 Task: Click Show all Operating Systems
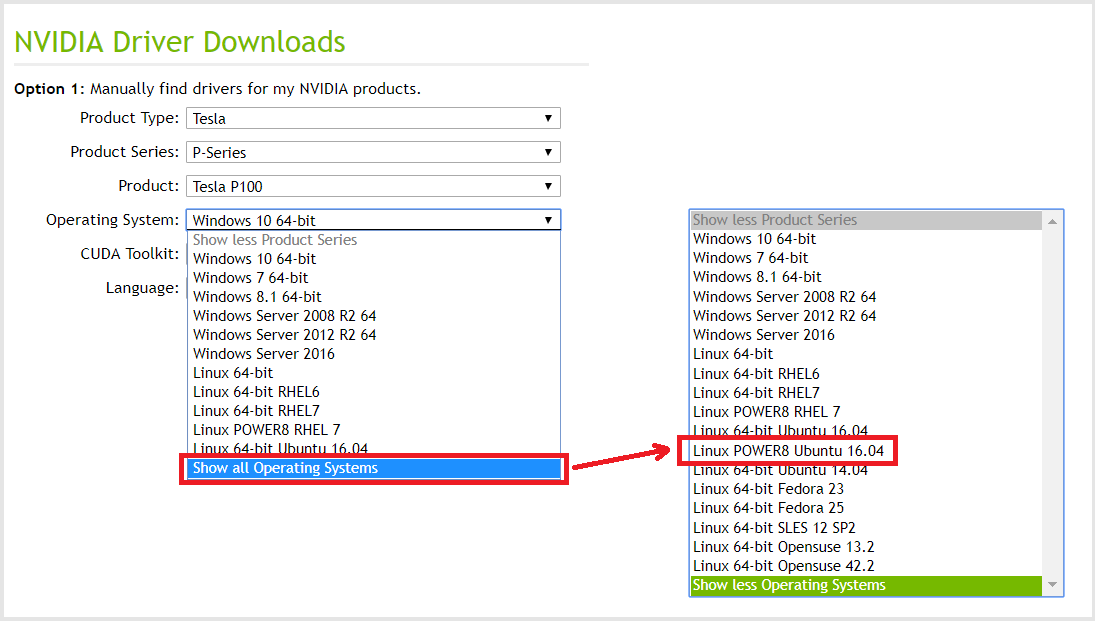coord(374,468)
